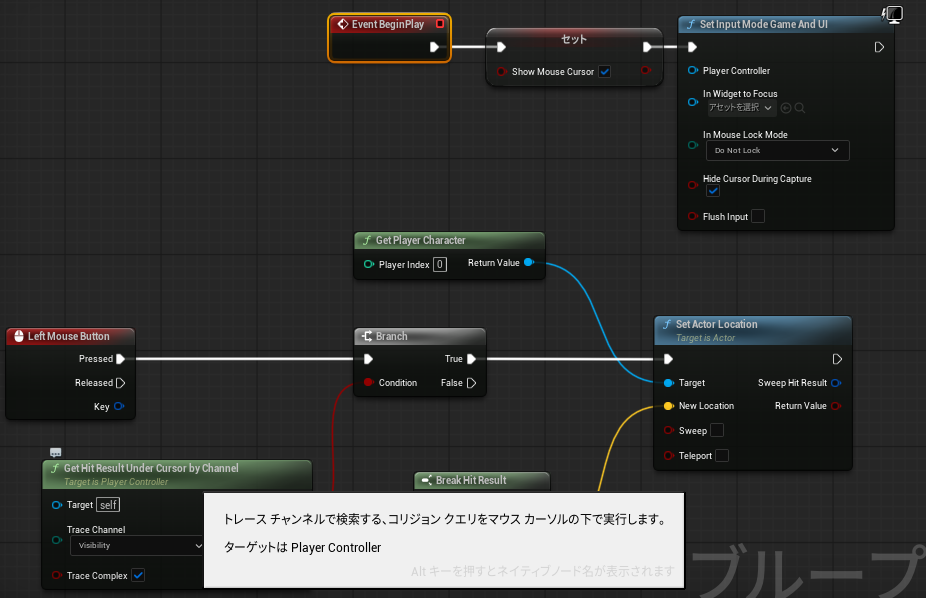Select the Break Hit Result node header
Viewport: 926px width, 598px height.
pos(481,481)
